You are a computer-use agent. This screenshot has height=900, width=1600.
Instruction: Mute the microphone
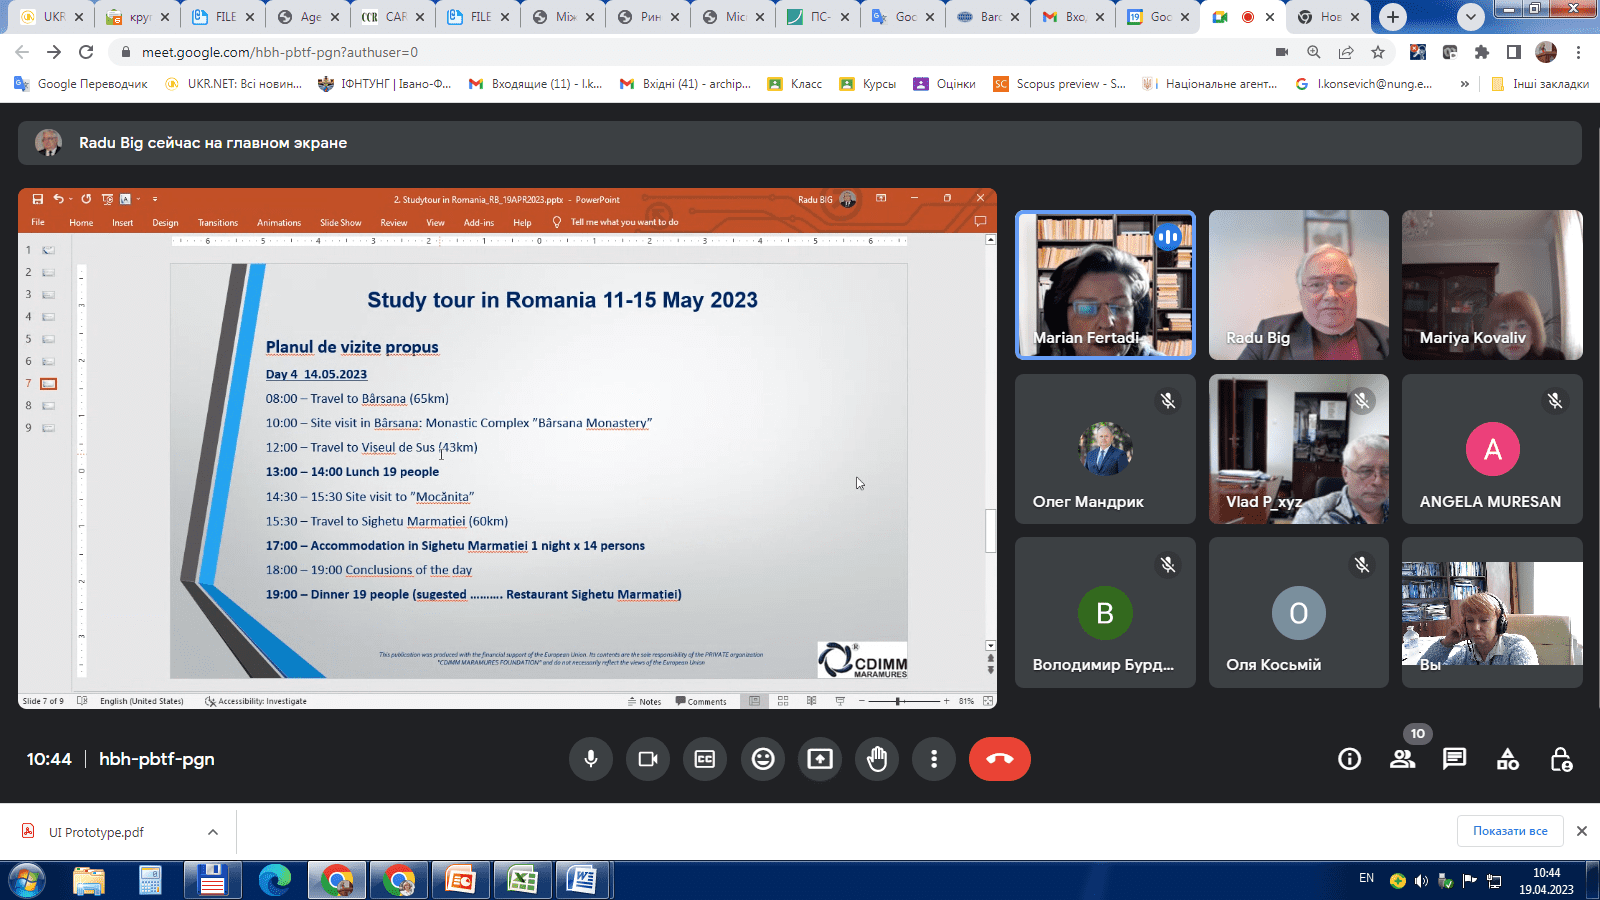(x=591, y=759)
